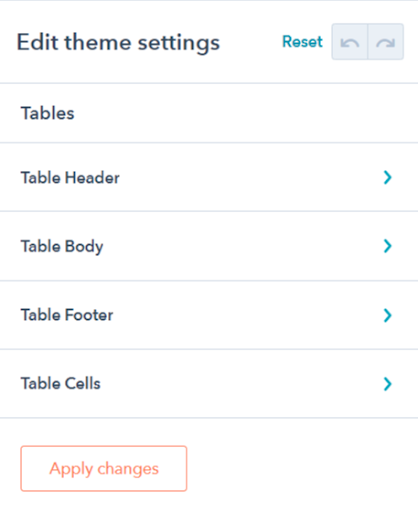Open Table Header settings row
The width and height of the screenshot is (418, 512).
(x=209, y=177)
